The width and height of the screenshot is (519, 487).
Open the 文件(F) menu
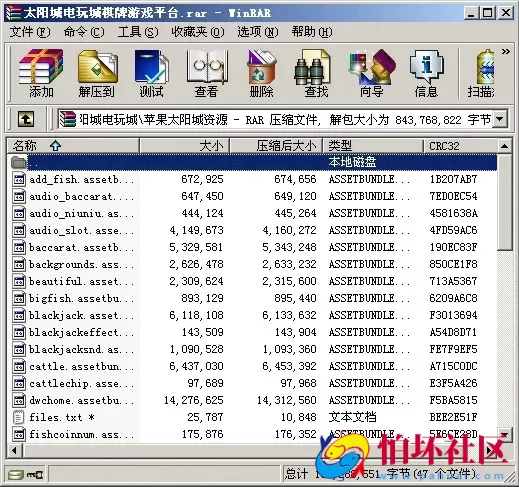click(30, 32)
